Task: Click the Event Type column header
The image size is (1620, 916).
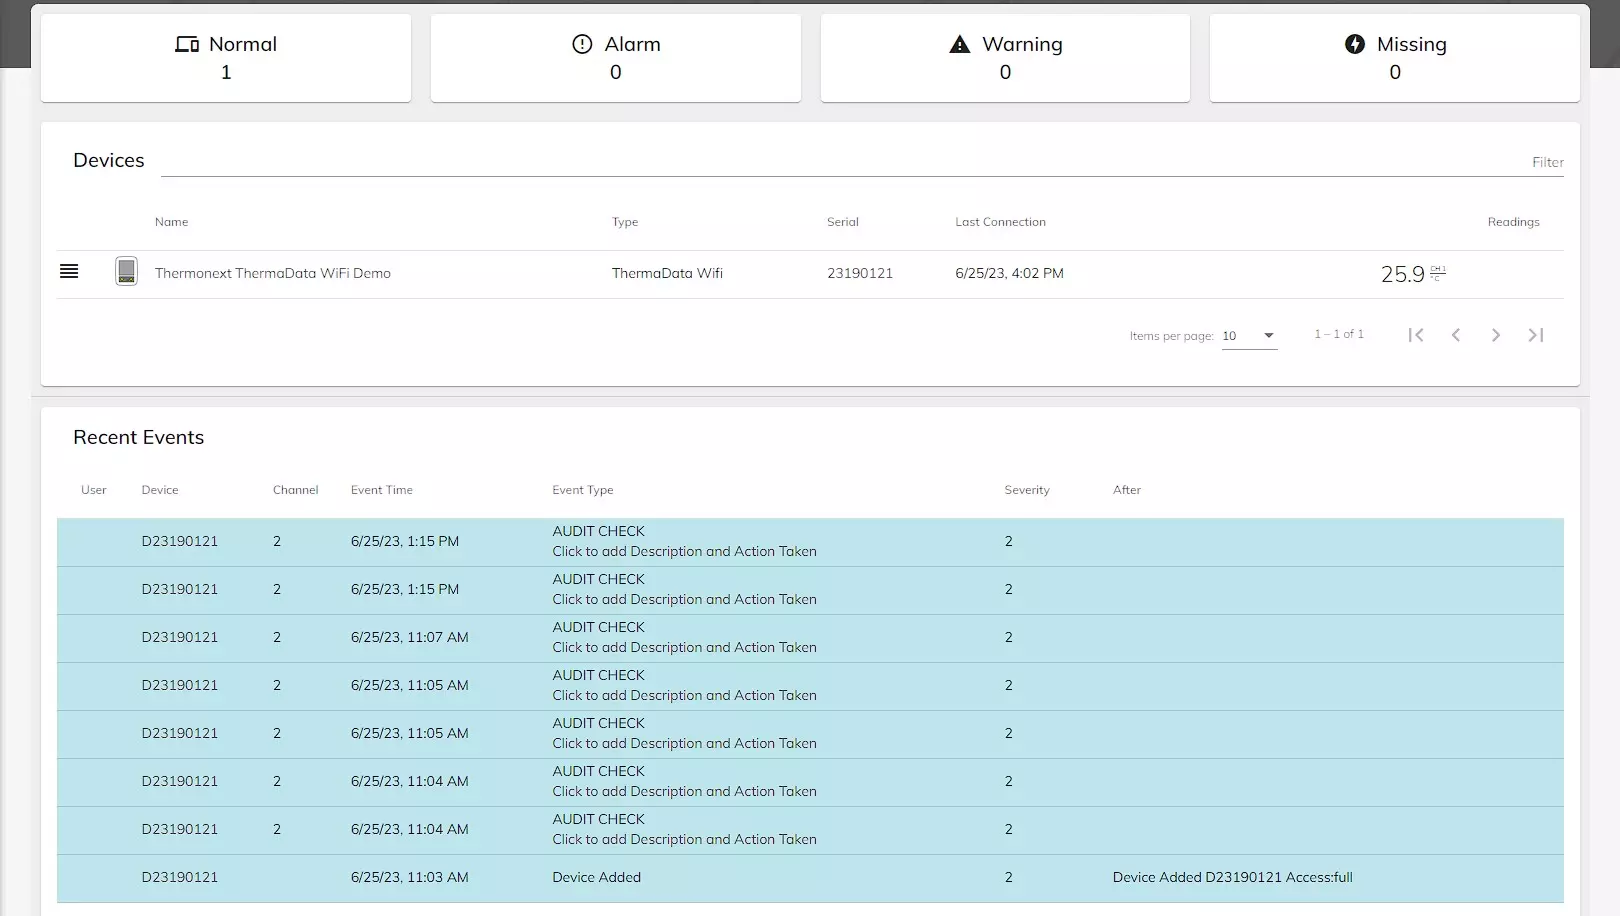Action: tap(583, 490)
